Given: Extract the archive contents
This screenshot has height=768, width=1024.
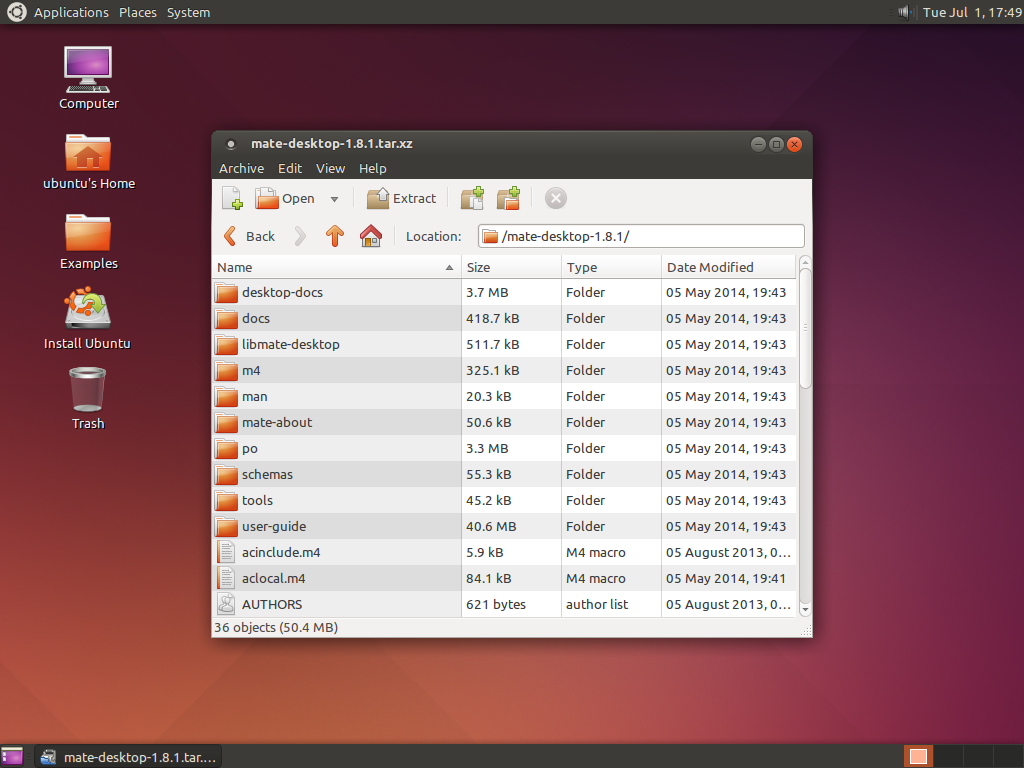Looking at the screenshot, I should 401,198.
